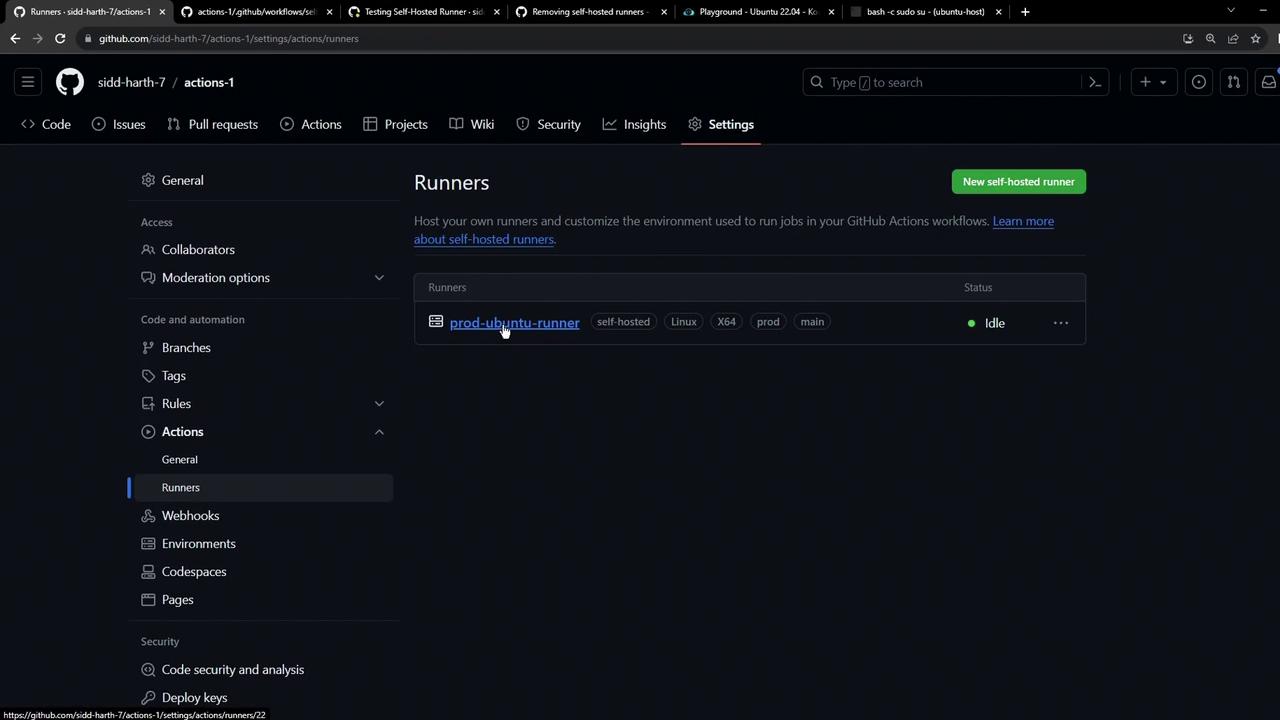
Task: Close the Removing self-hosted runners browser tab
Action: pyautogui.click(x=663, y=12)
